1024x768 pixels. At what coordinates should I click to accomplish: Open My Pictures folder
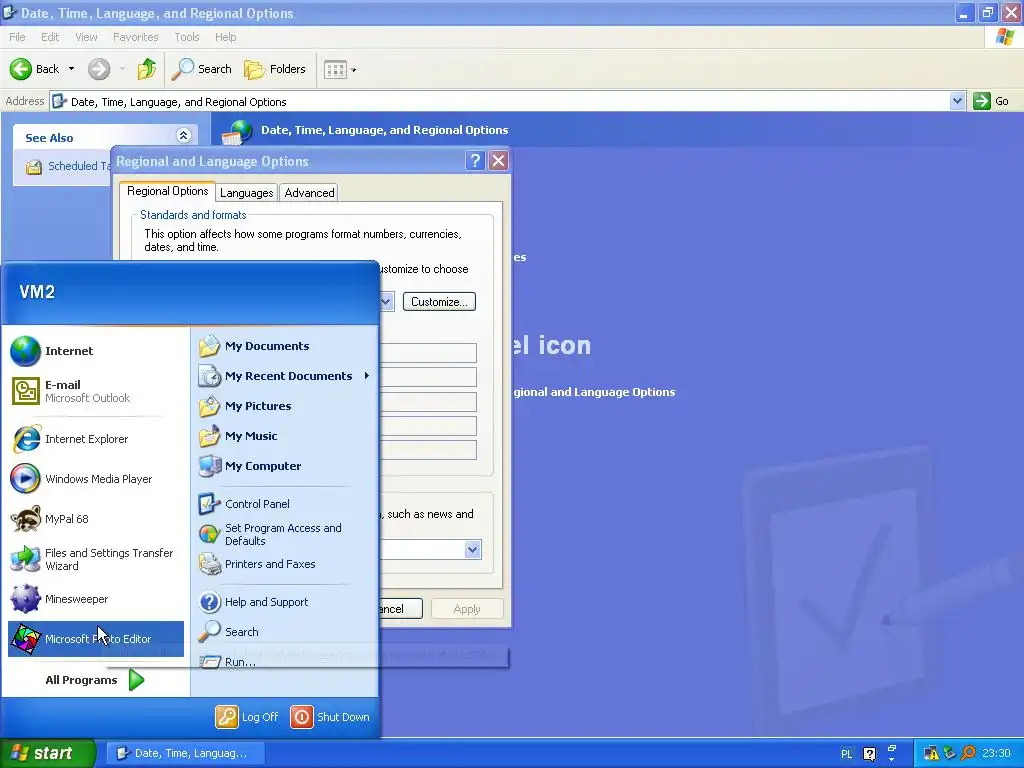(285, 406)
